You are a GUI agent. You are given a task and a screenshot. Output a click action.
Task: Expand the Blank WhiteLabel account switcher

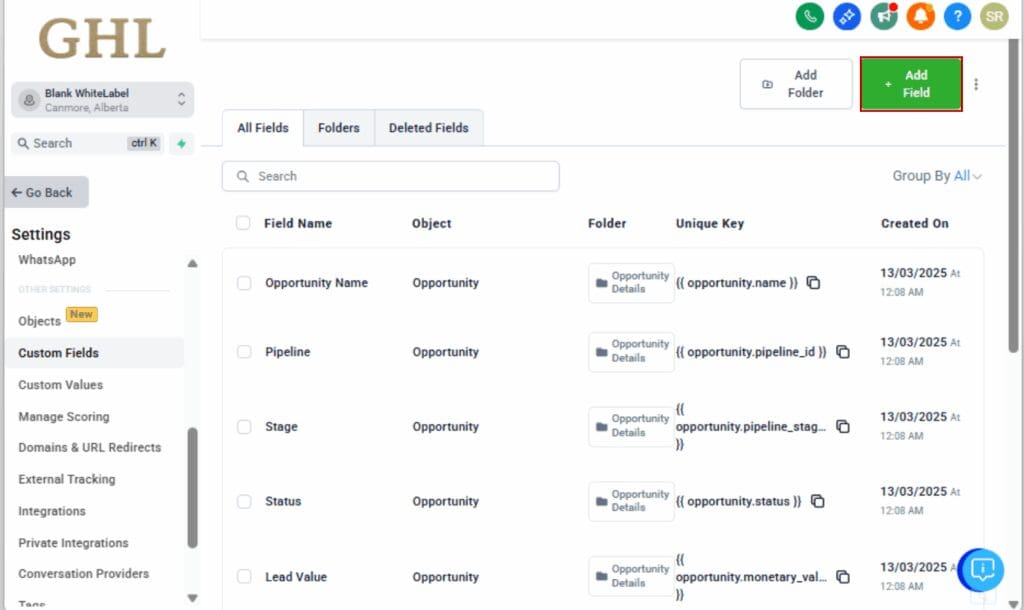[x=103, y=99]
